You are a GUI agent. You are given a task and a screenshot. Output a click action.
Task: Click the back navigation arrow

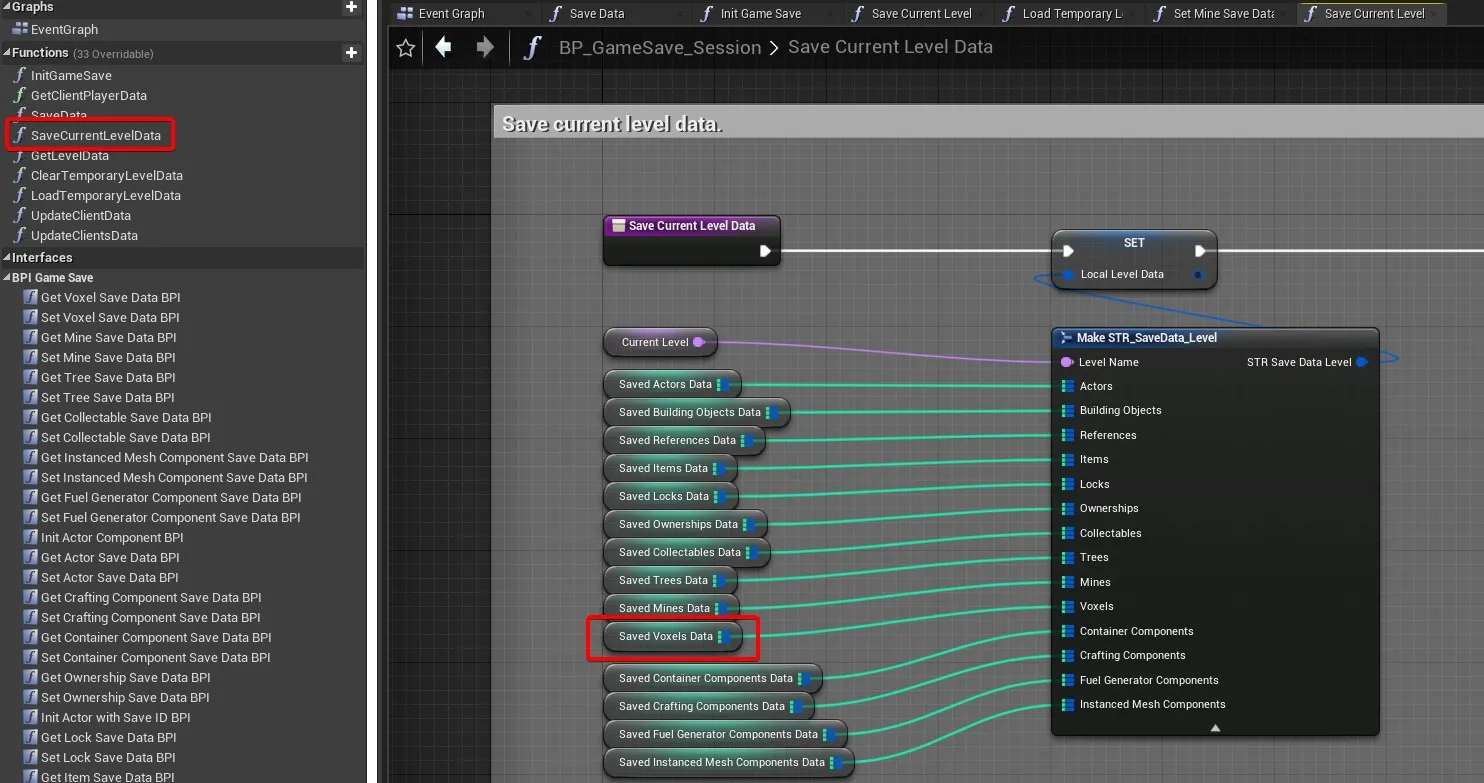(x=443, y=47)
